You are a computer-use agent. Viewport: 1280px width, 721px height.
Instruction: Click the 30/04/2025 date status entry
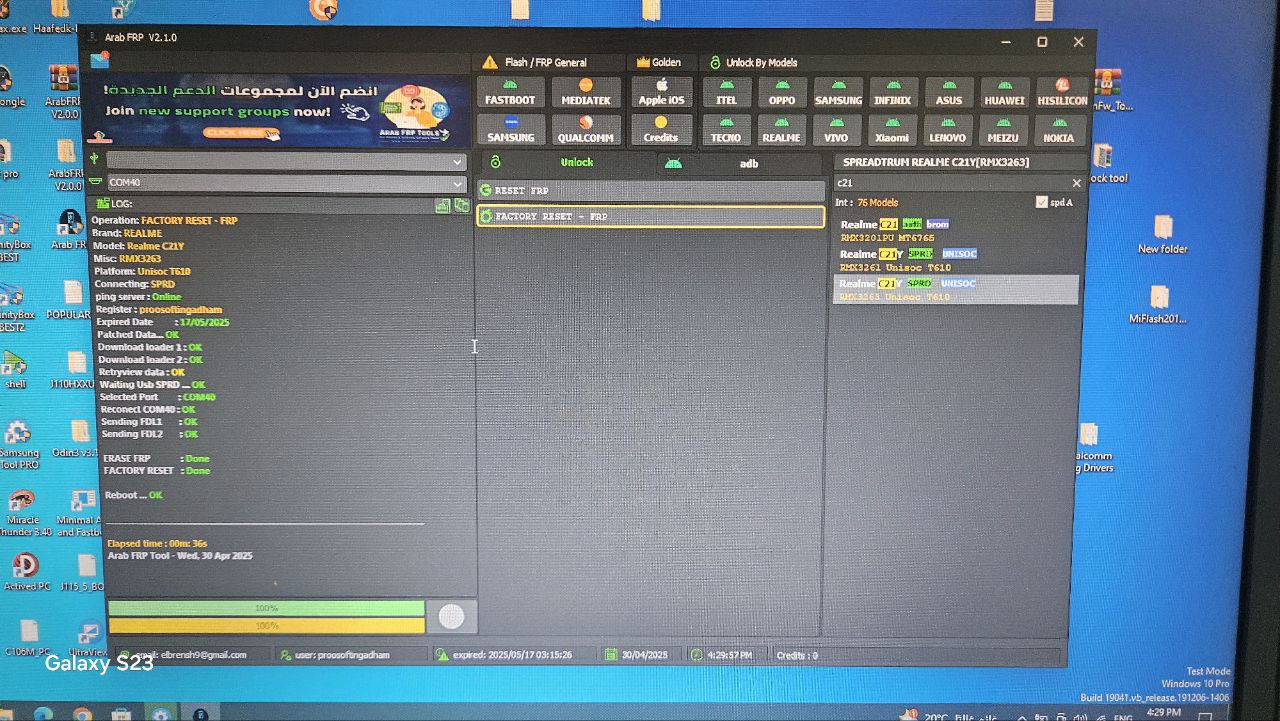point(643,655)
